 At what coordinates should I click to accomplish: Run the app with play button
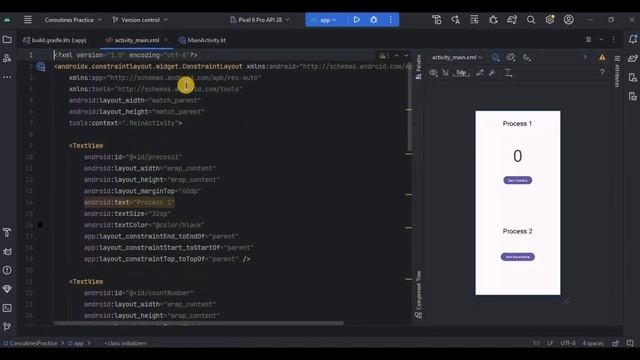(x=356, y=20)
